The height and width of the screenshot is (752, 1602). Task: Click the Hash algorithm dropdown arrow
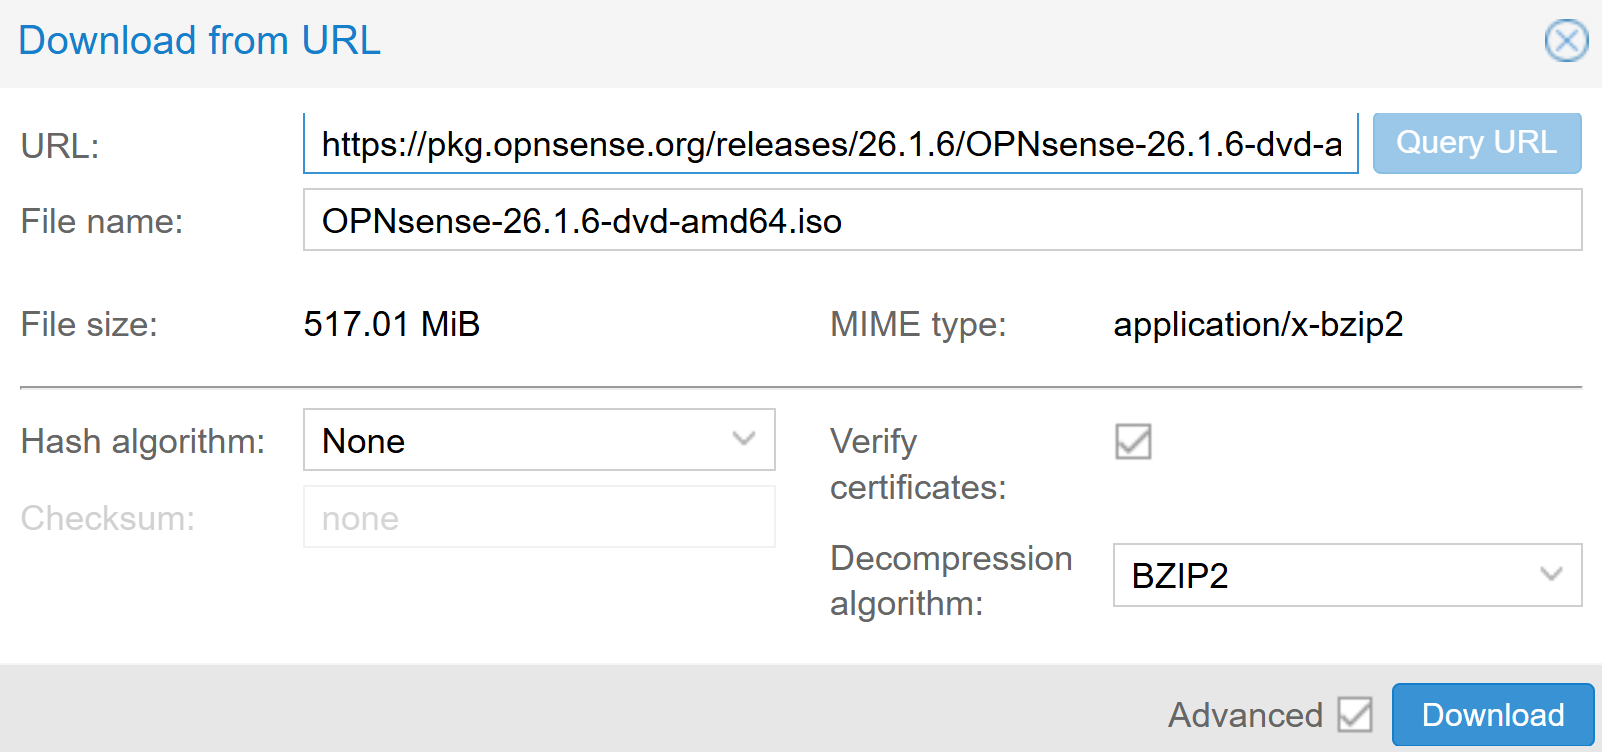coord(743,439)
